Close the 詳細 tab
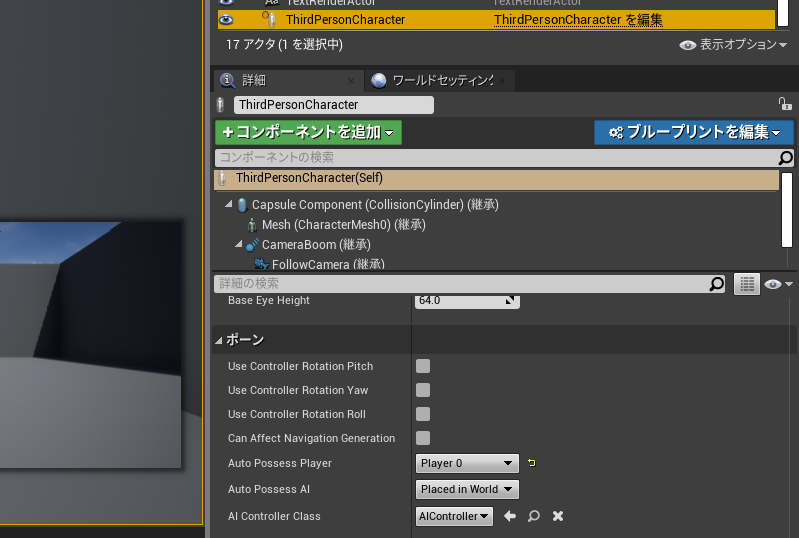799x538 pixels. point(351,81)
